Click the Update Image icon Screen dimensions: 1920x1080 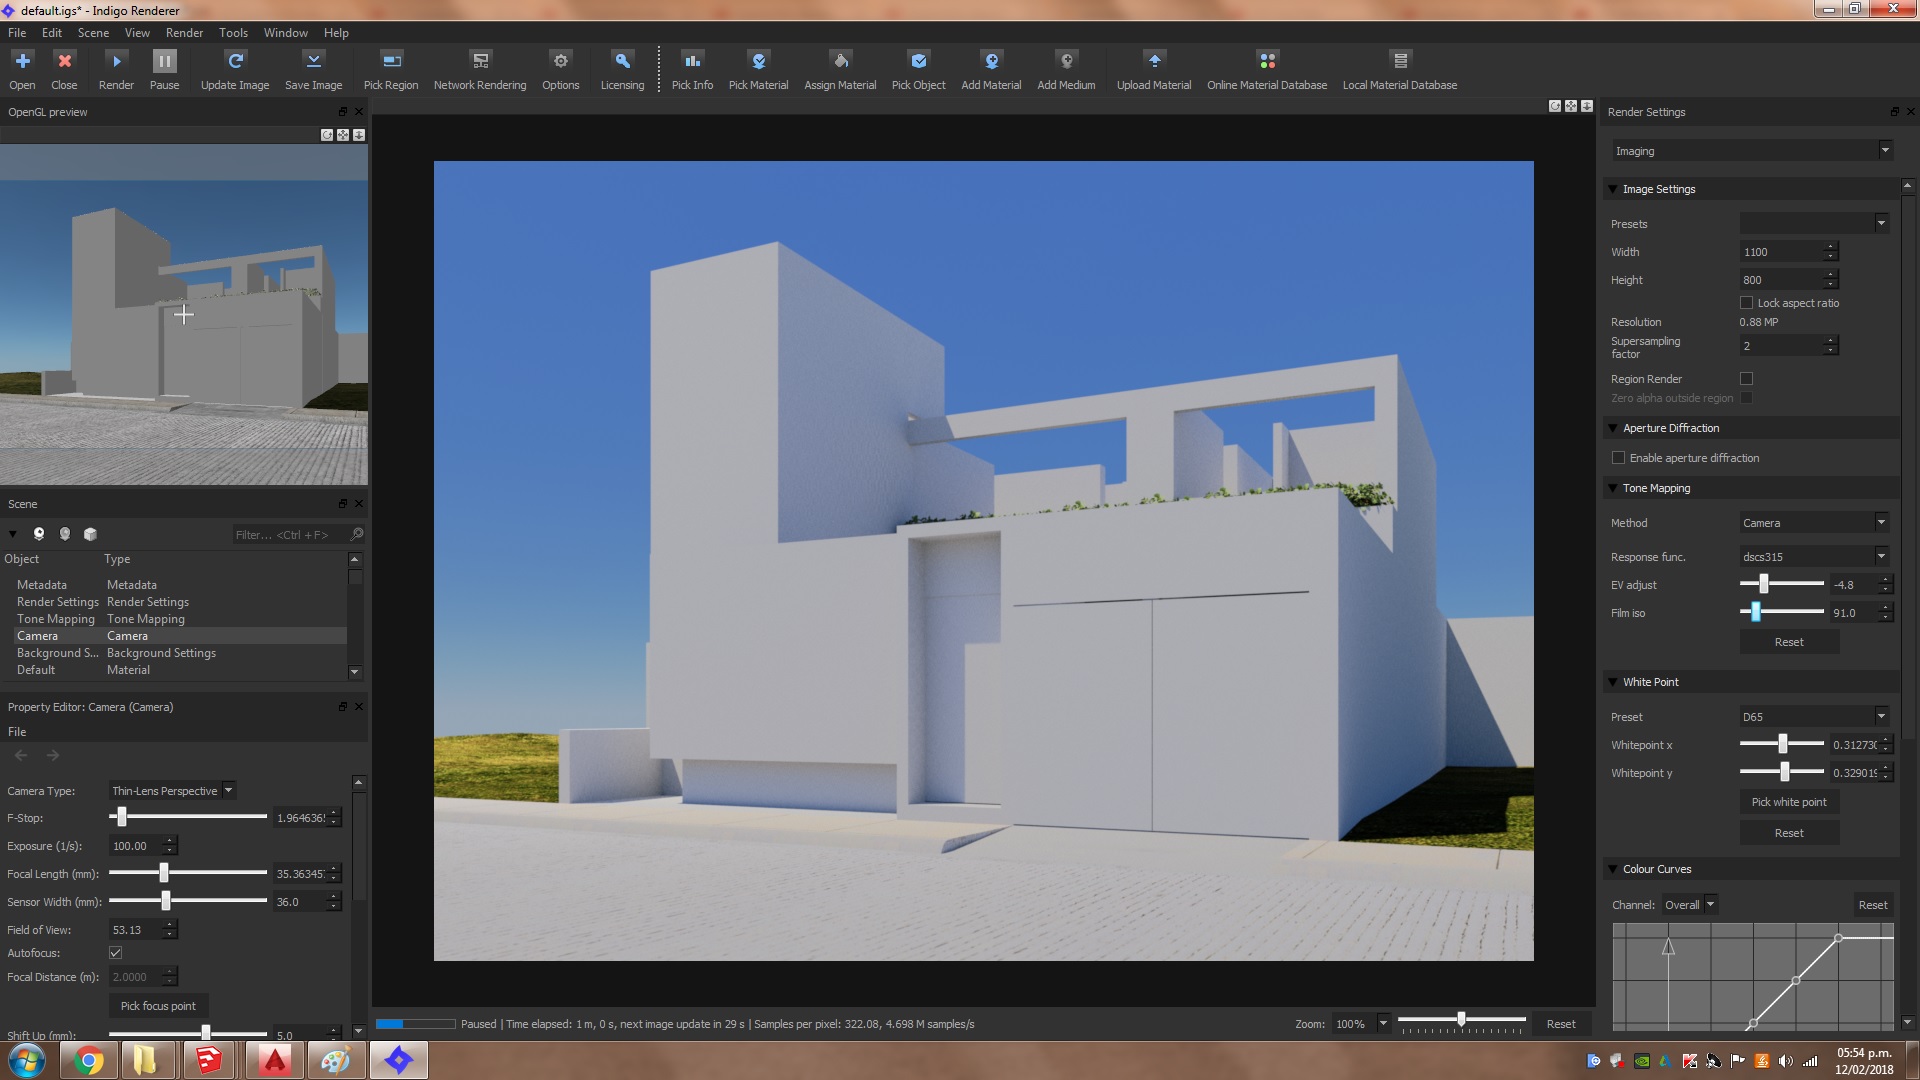click(x=235, y=62)
